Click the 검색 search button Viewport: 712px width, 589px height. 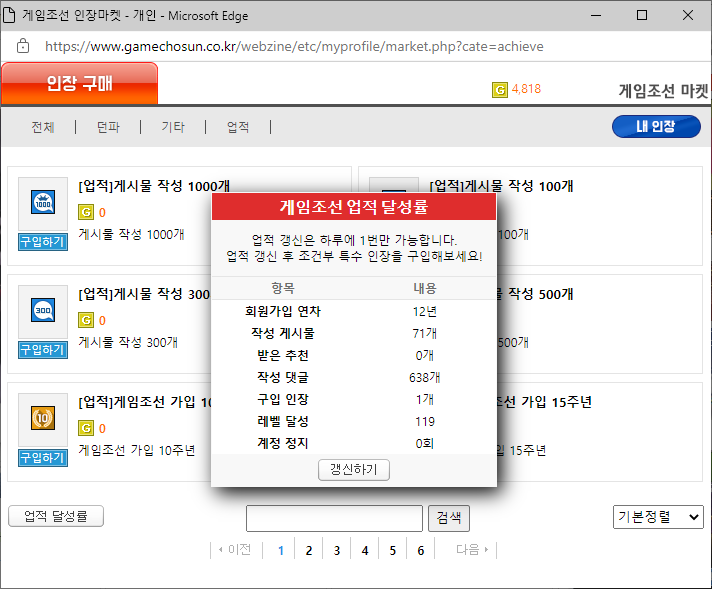coord(449,518)
